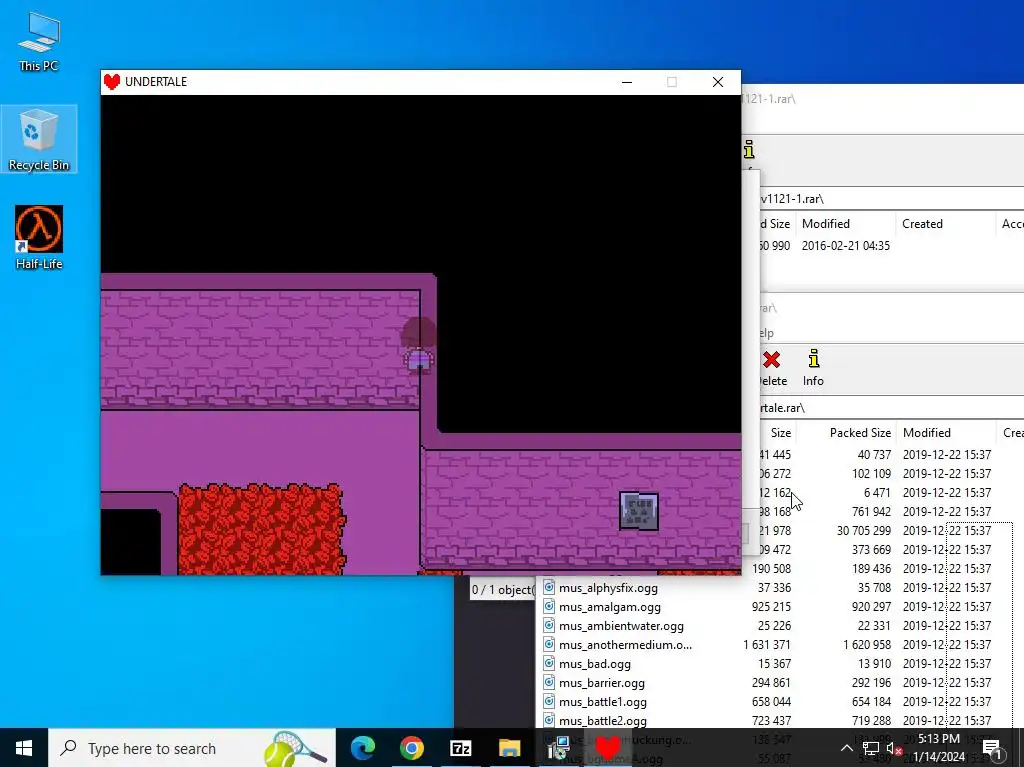
Task: Launch Microsoft Edge from the taskbar
Action: coord(363,748)
